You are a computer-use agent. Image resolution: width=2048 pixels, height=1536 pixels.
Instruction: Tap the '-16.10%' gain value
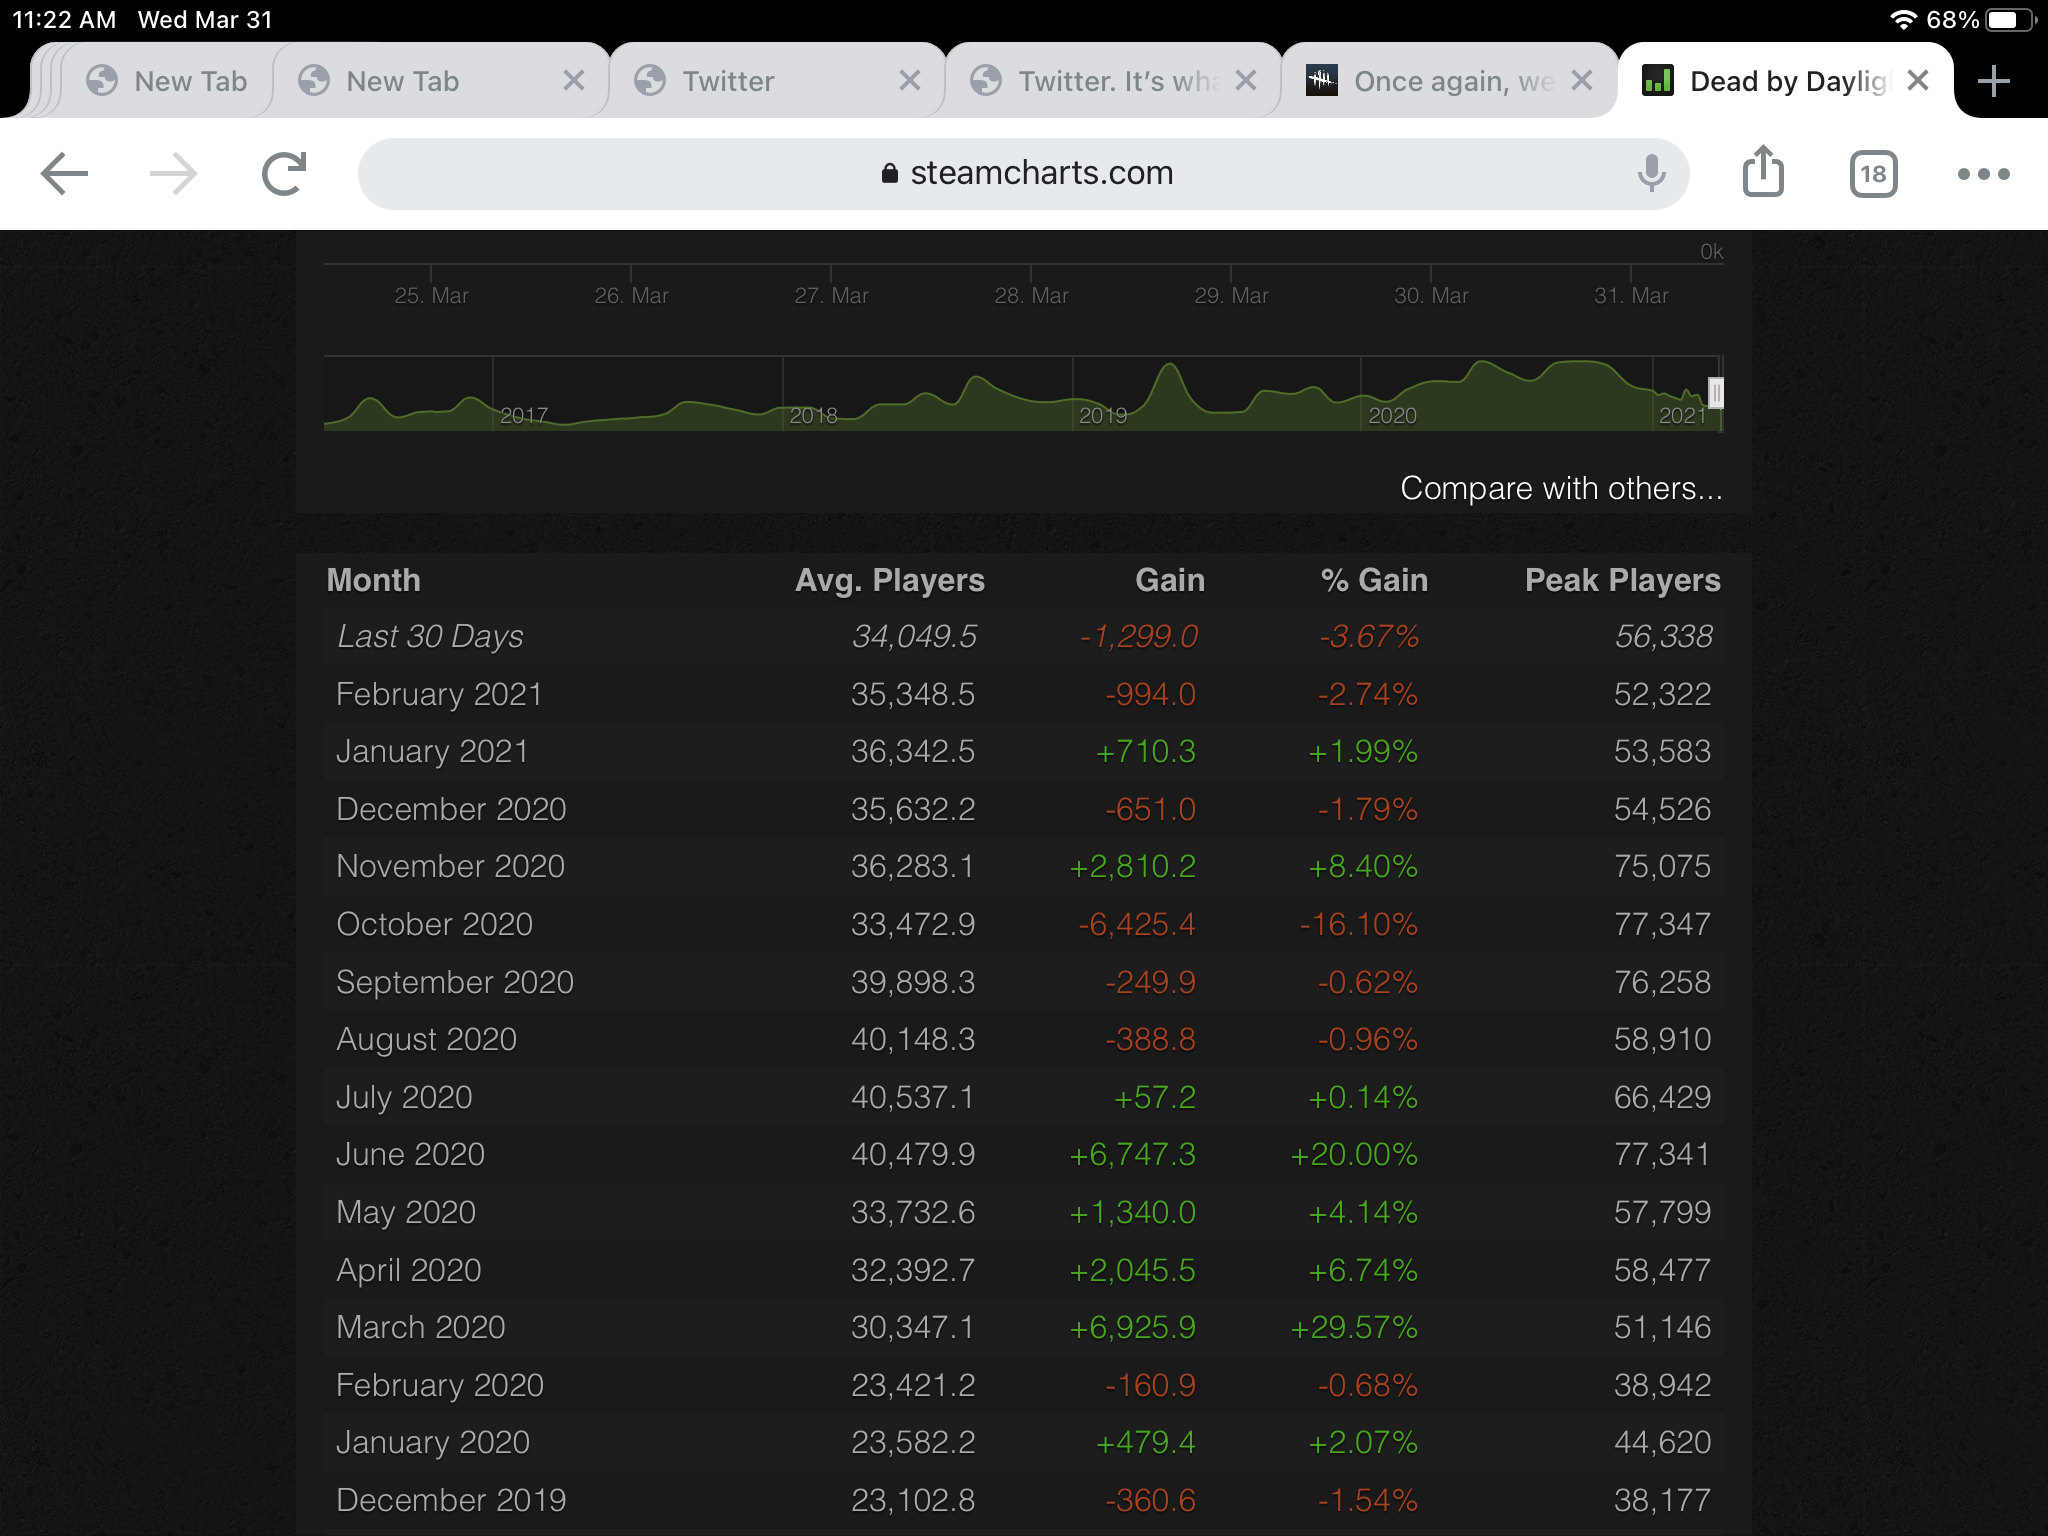click(1358, 924)
